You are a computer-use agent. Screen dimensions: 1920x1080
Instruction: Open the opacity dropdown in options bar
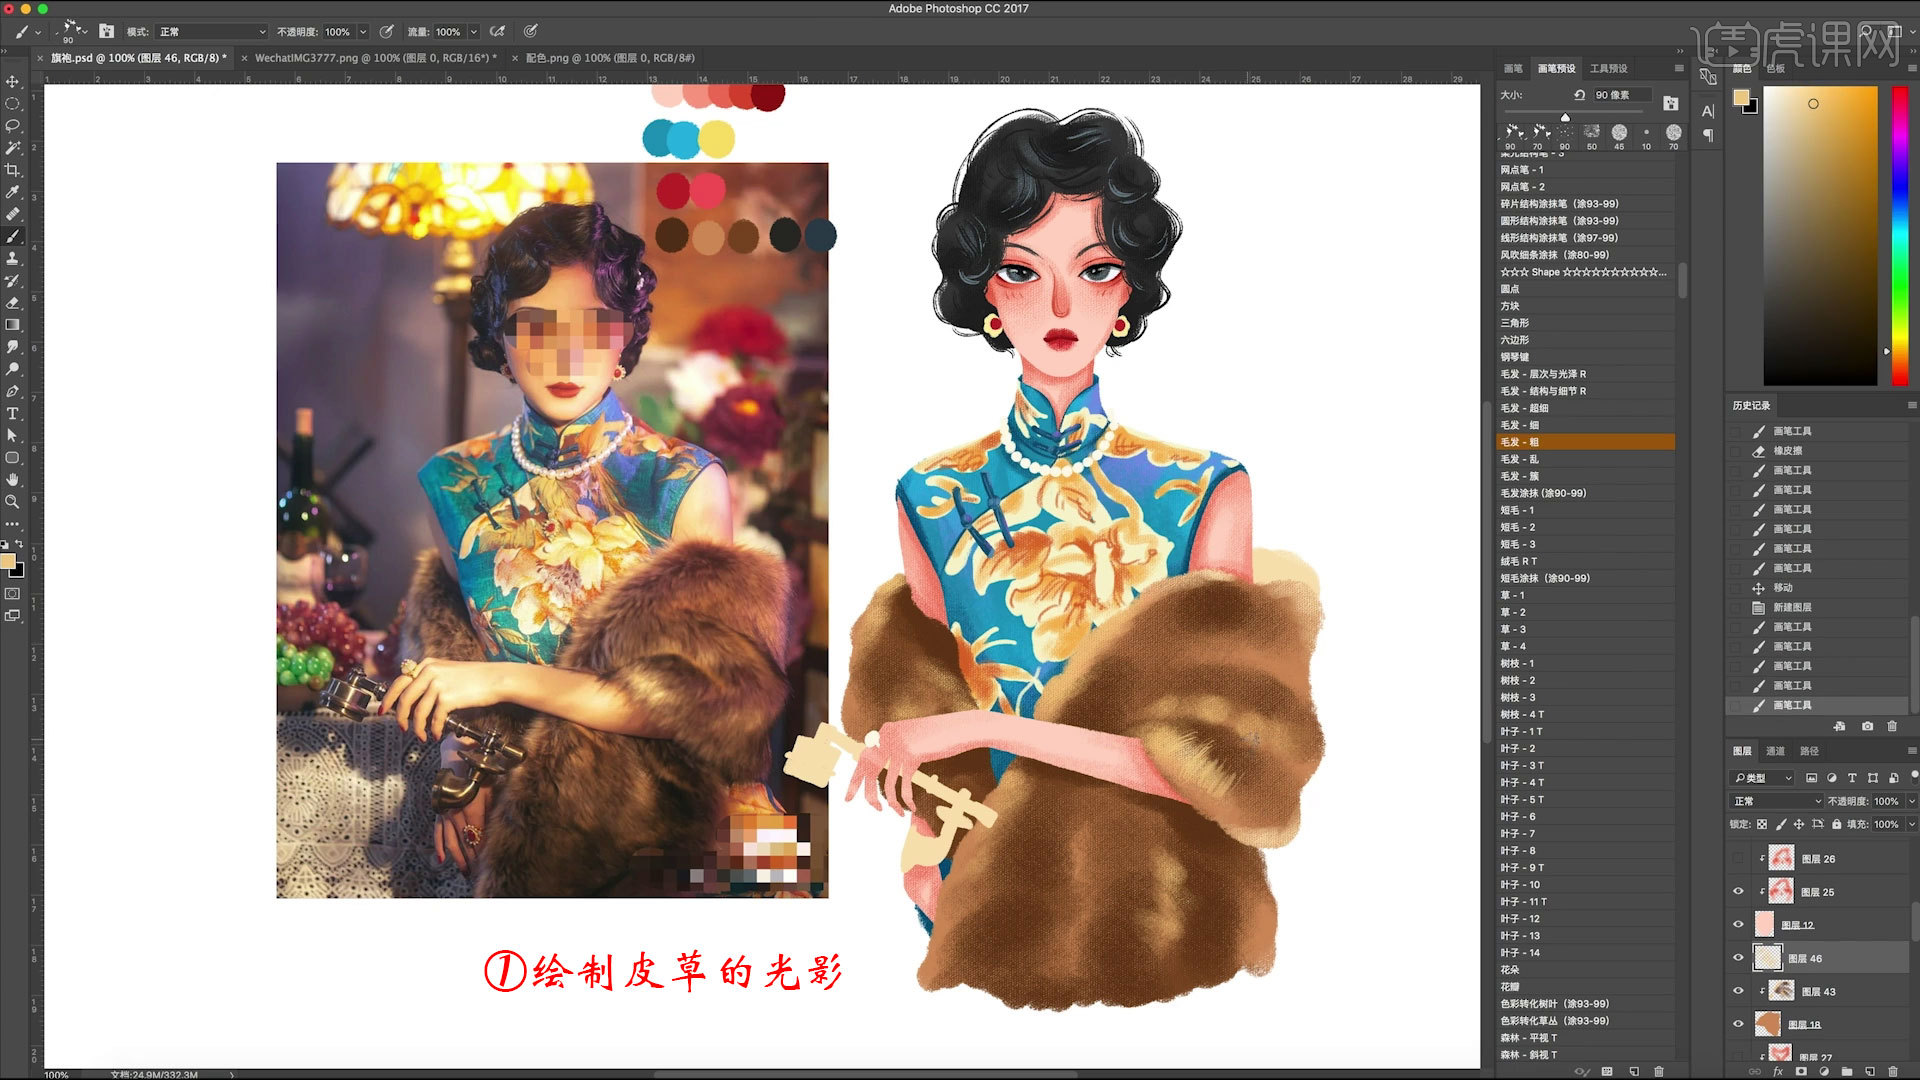pyautogui.click(x=363, y=32)
